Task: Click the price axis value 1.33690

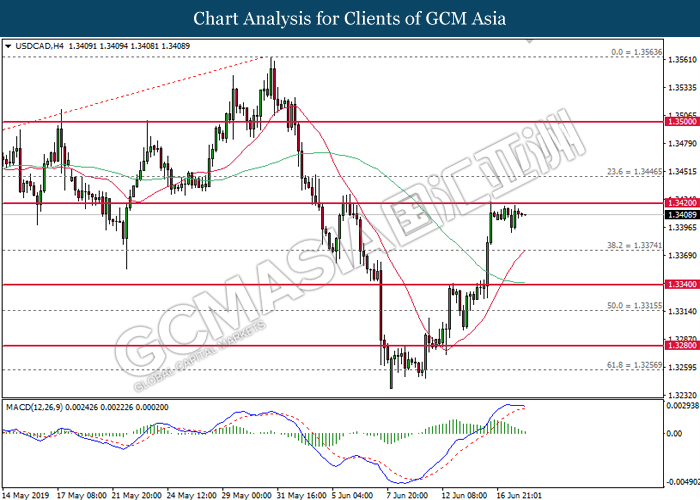Action: 682,256
